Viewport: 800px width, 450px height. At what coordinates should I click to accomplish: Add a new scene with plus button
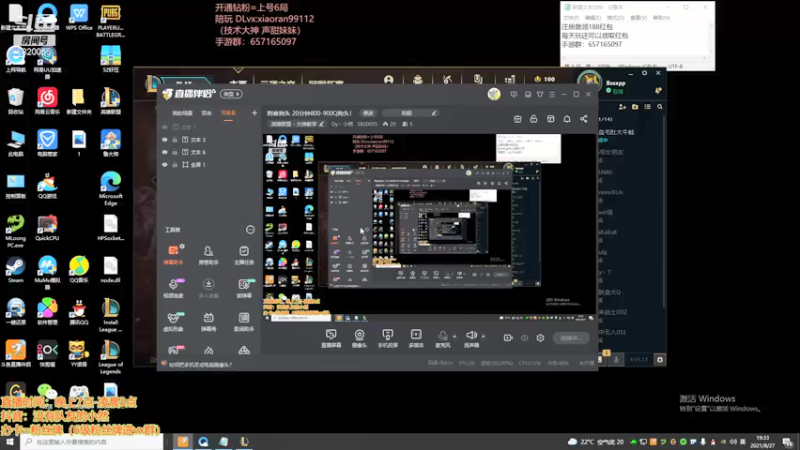[x=254, y=113]
